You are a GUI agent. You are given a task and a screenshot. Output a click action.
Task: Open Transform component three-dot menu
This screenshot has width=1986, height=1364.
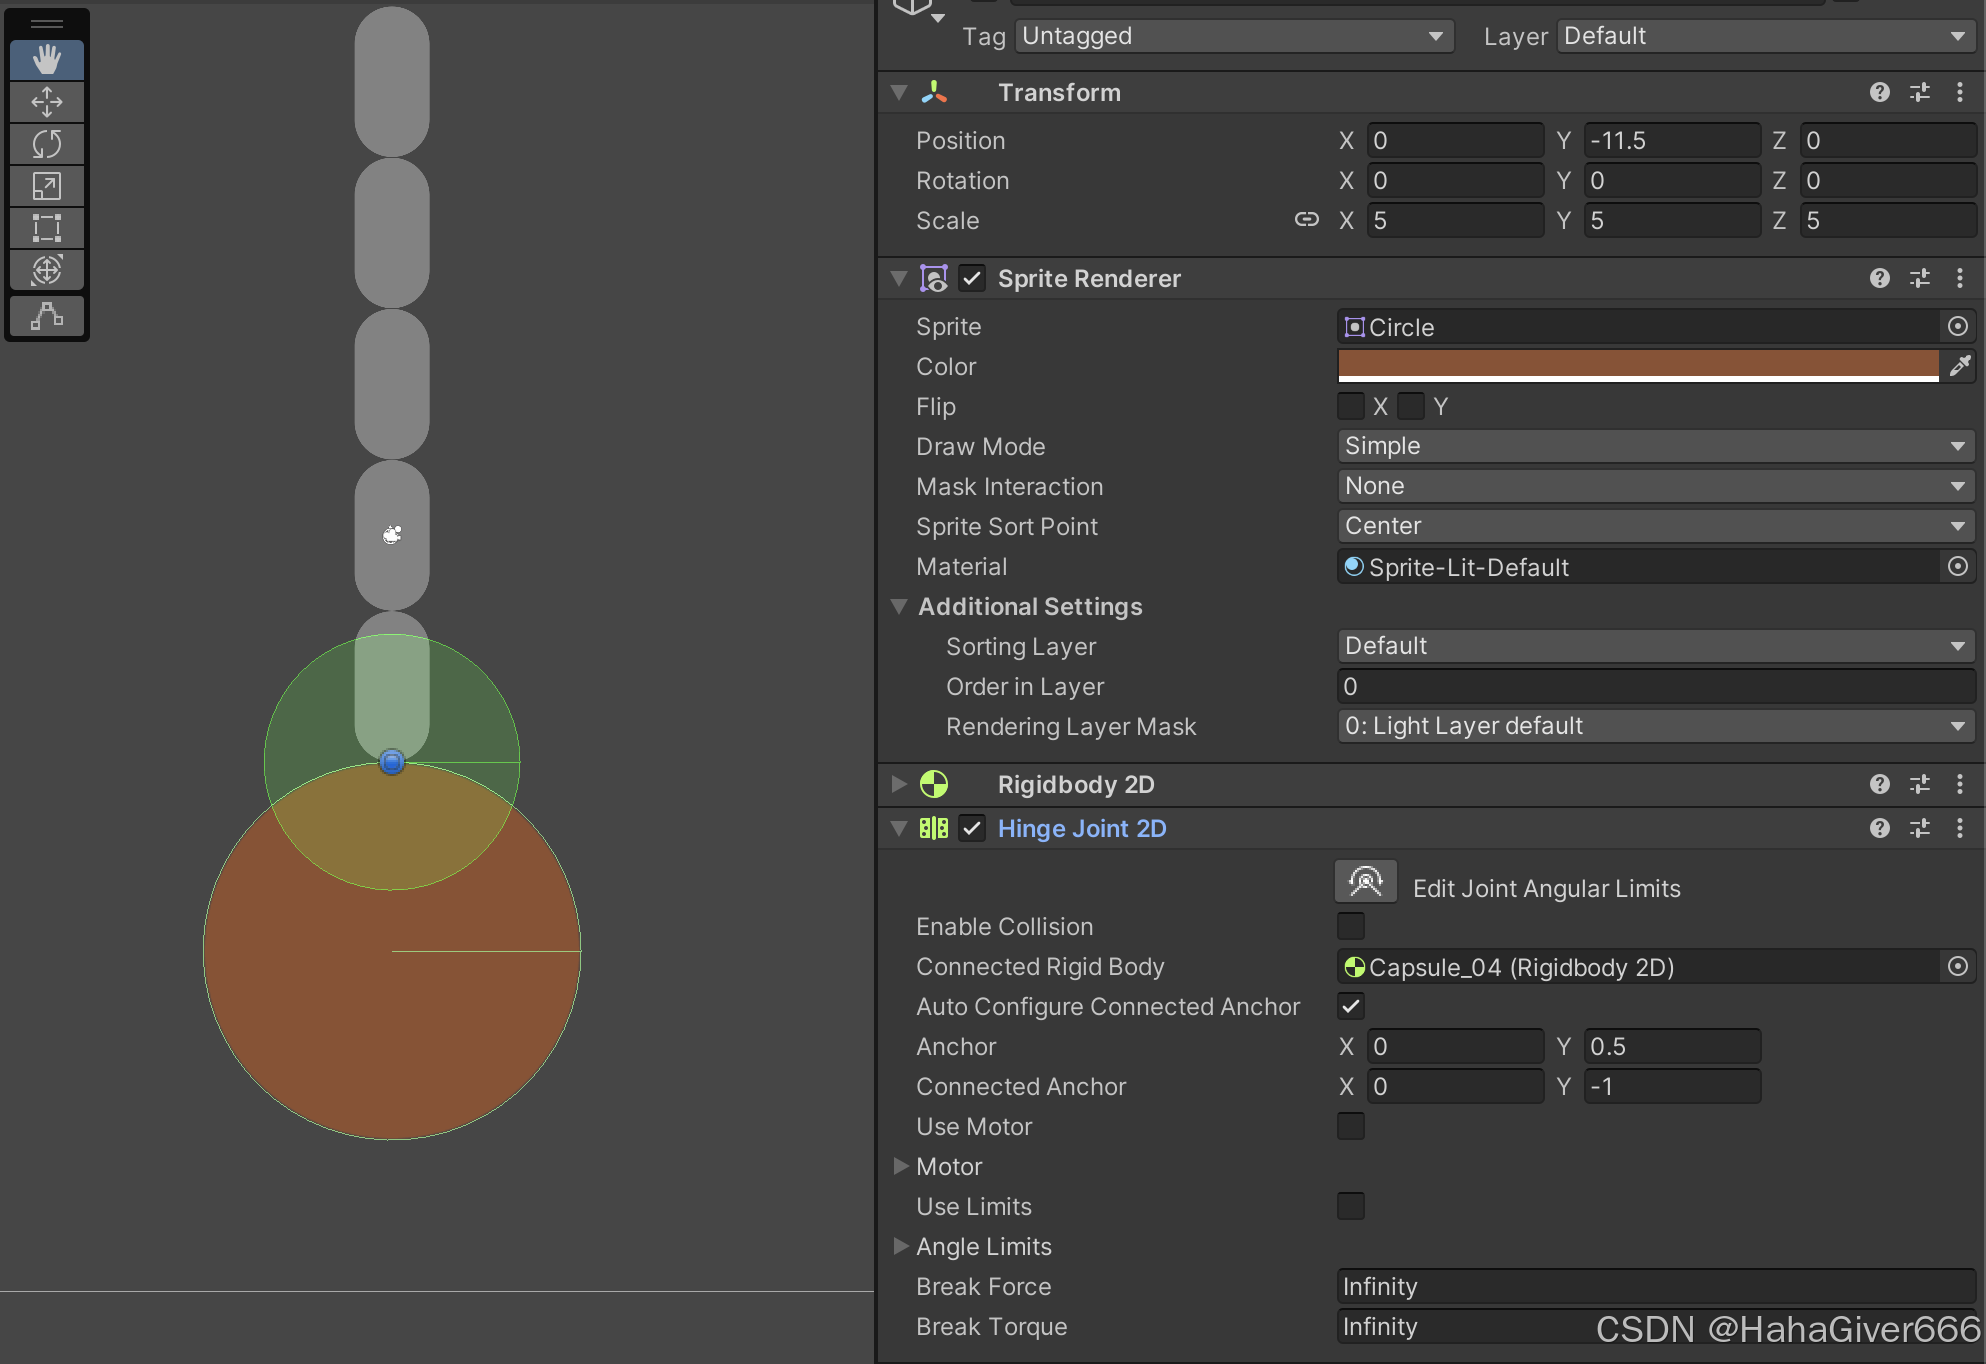coord(1959,92)
